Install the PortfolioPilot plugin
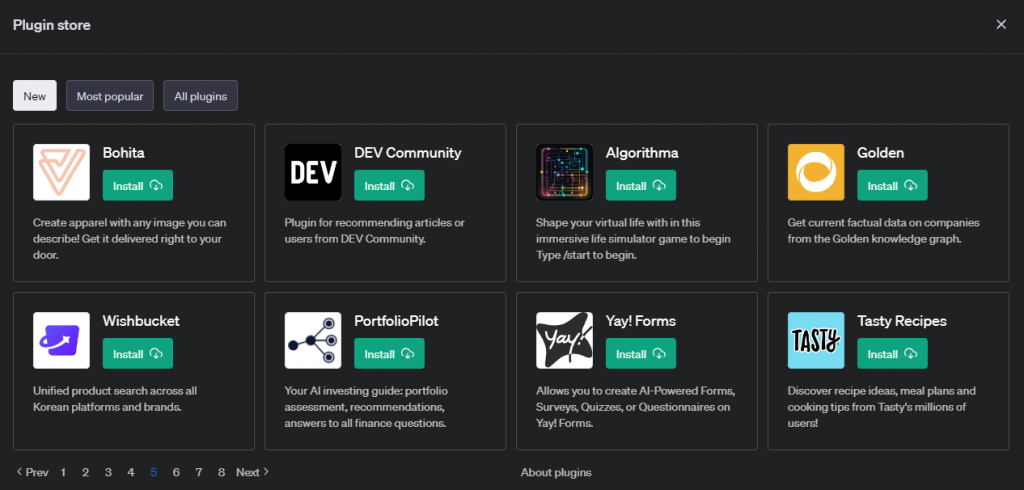The image size is (1024, 490). 389,354
